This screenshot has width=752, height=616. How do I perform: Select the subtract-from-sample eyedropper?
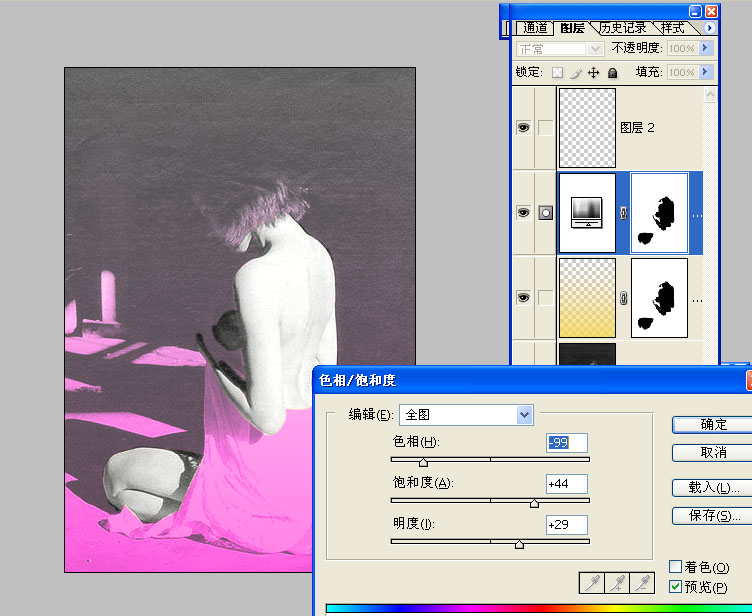[x=642, y=583]
